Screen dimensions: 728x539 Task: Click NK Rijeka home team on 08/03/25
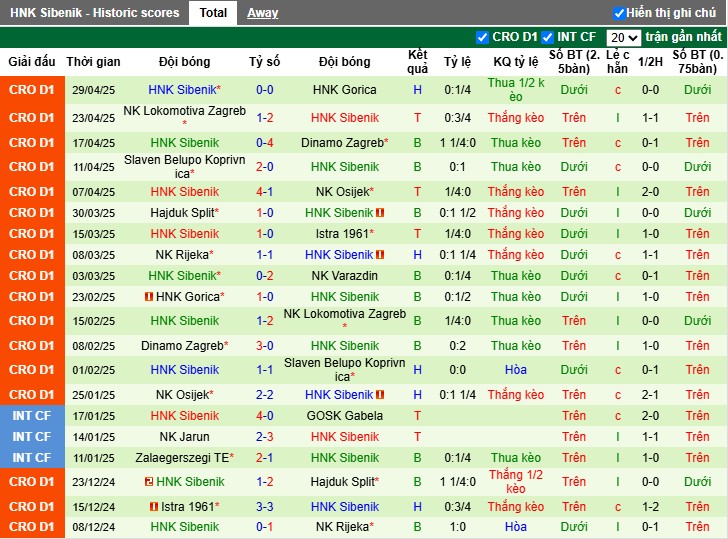[184, 254]
